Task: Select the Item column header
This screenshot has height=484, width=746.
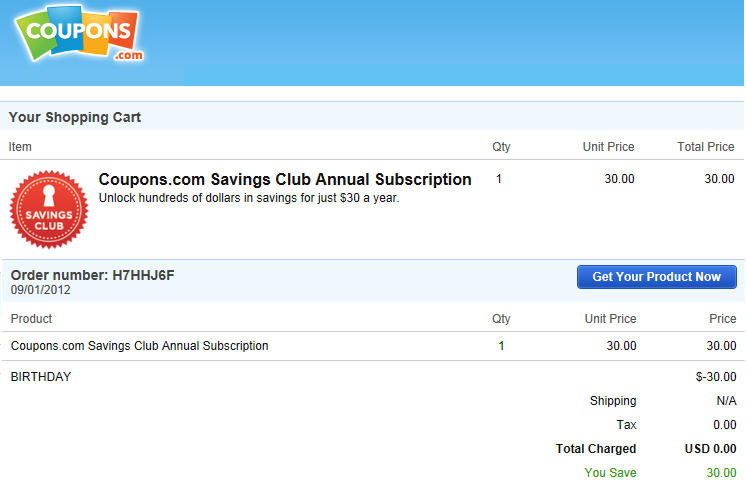Action: [20, 147]
